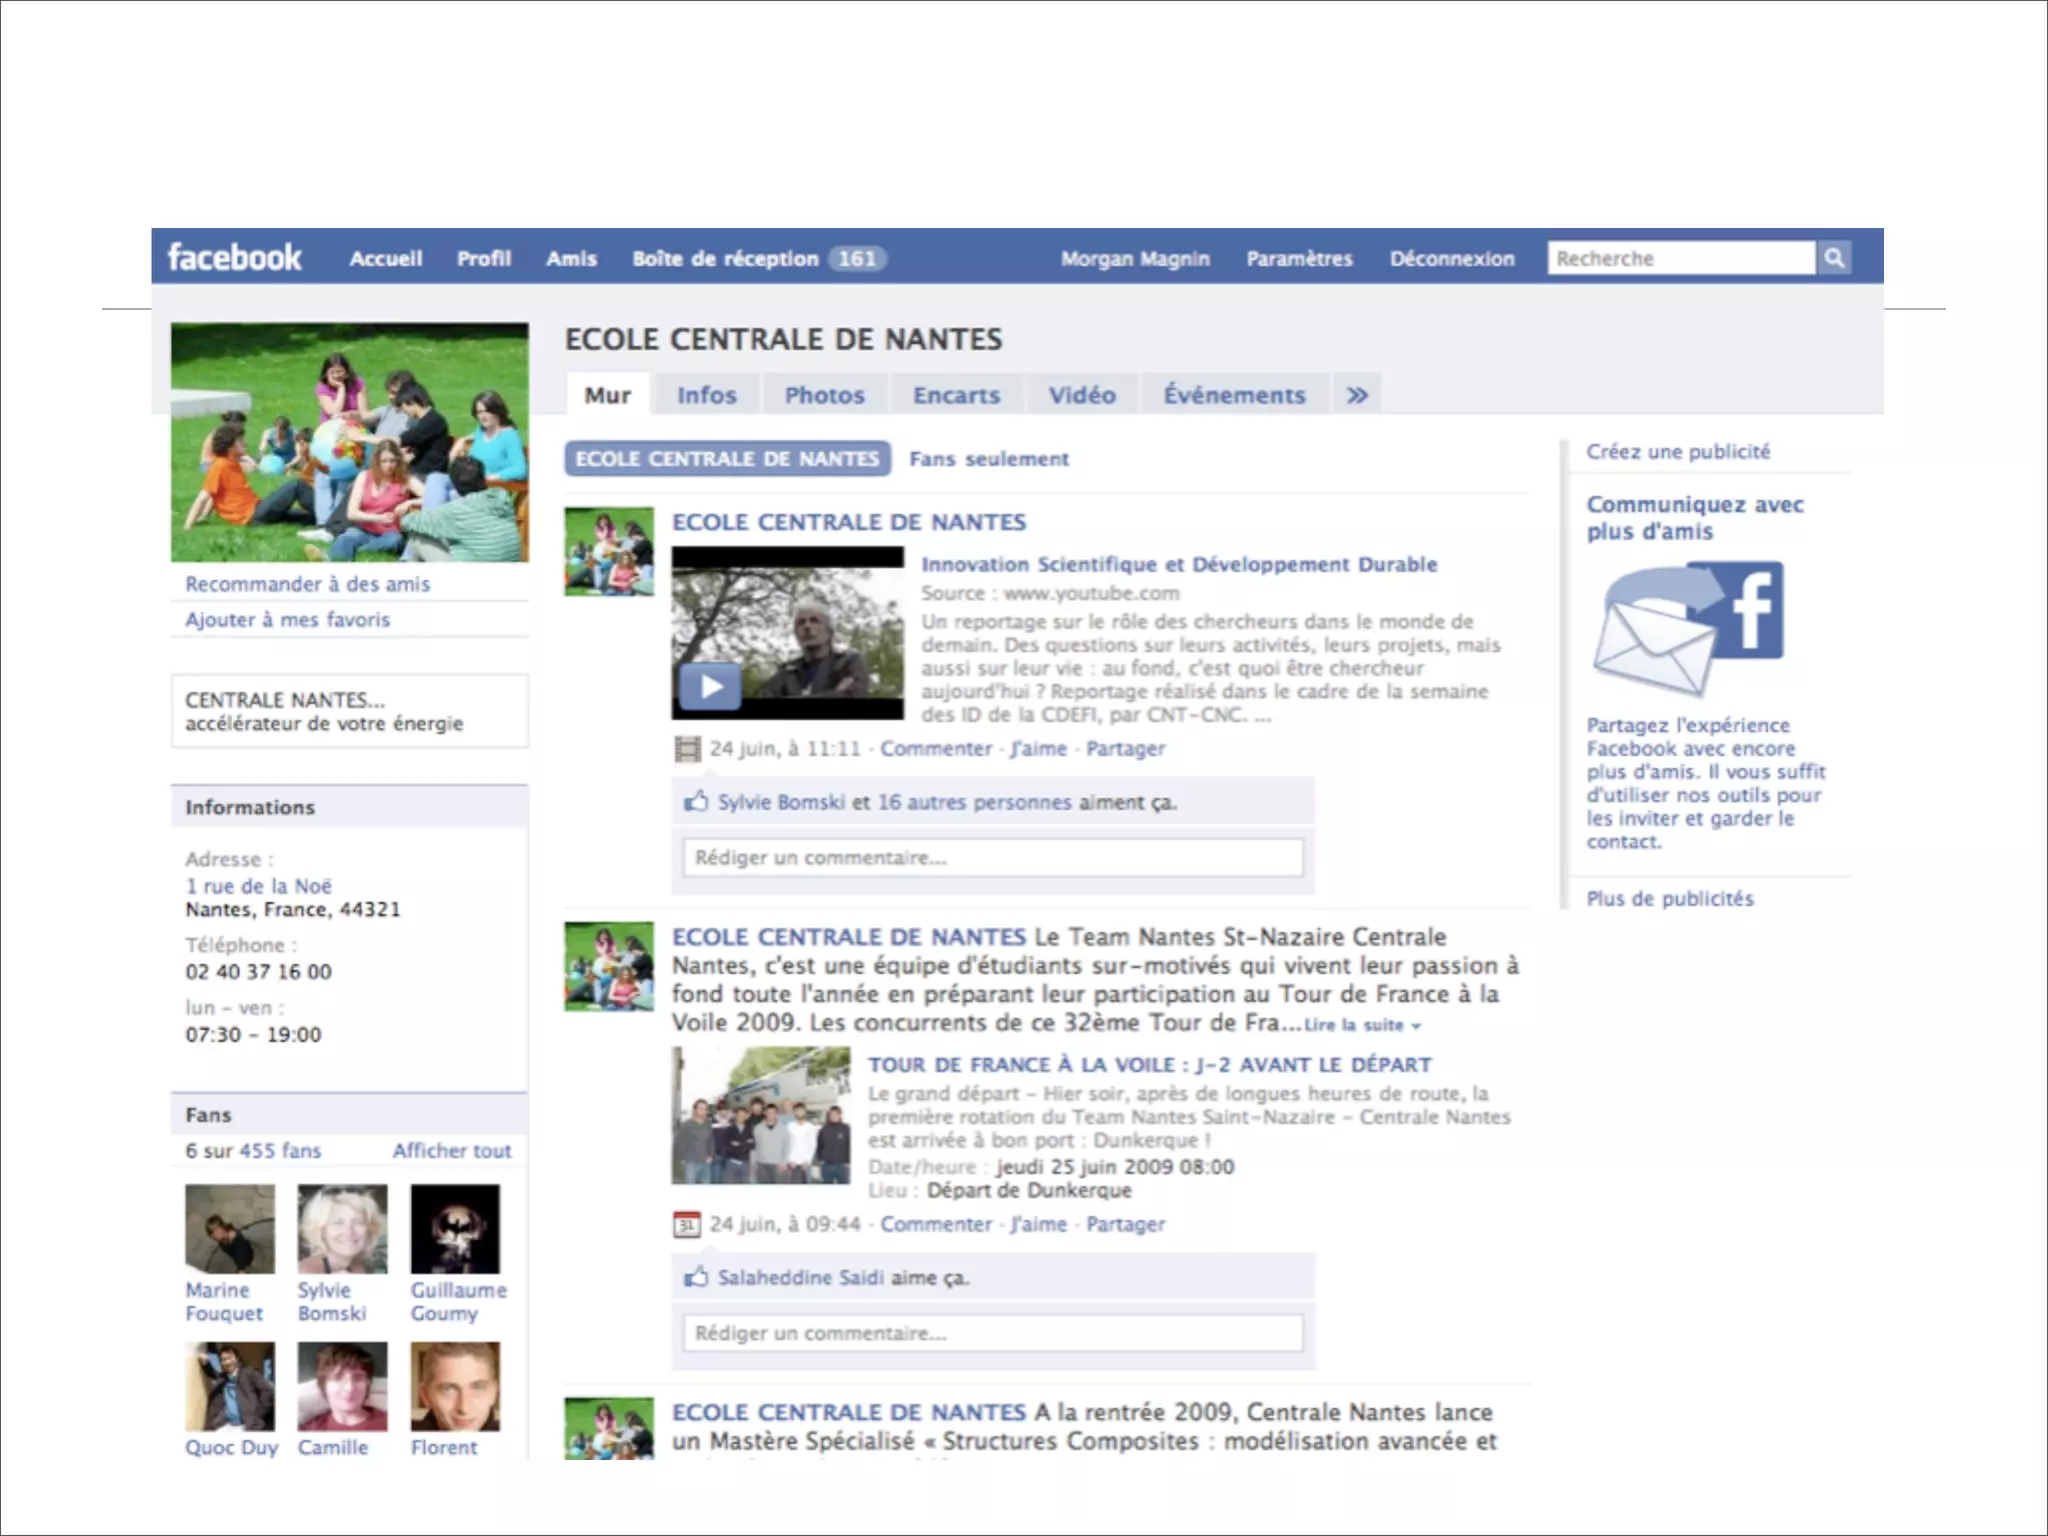Open the Photos tab
The image size is (2048, 1536).
(x=824, y=395)
